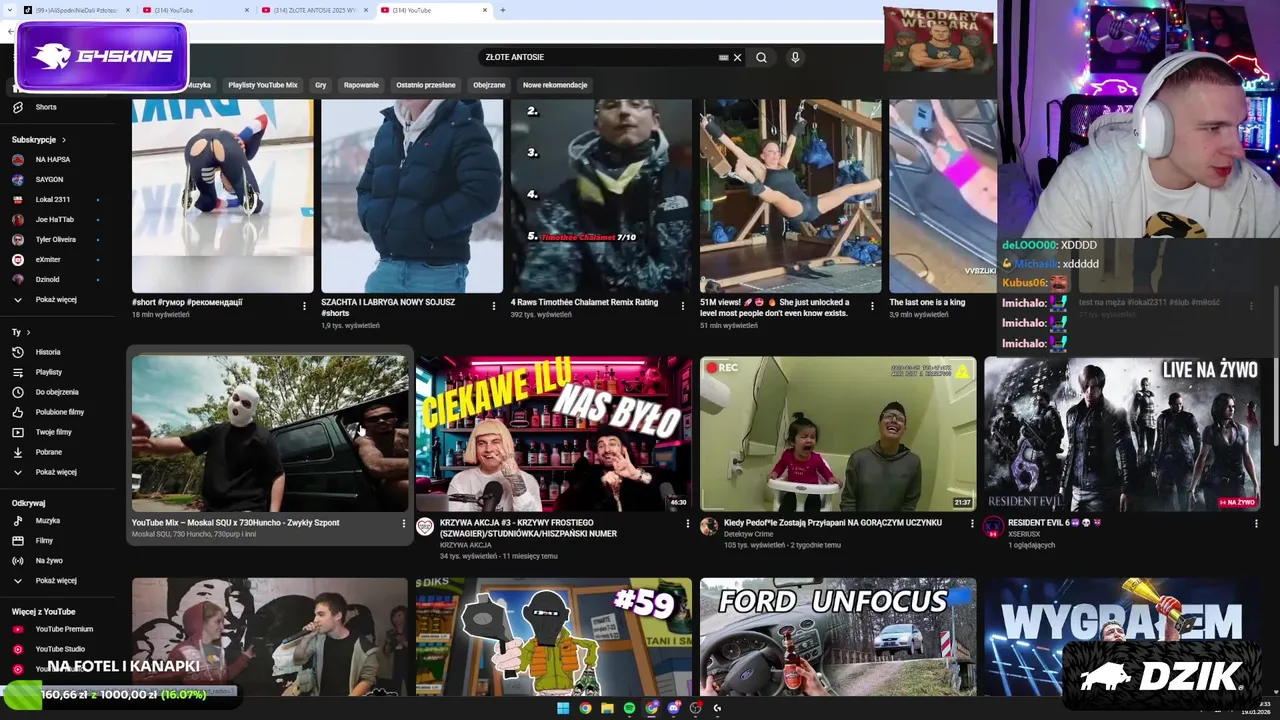Switch to the TikTok browser tab
This screenshot has height=720, width=1280.
pos(74,10)
